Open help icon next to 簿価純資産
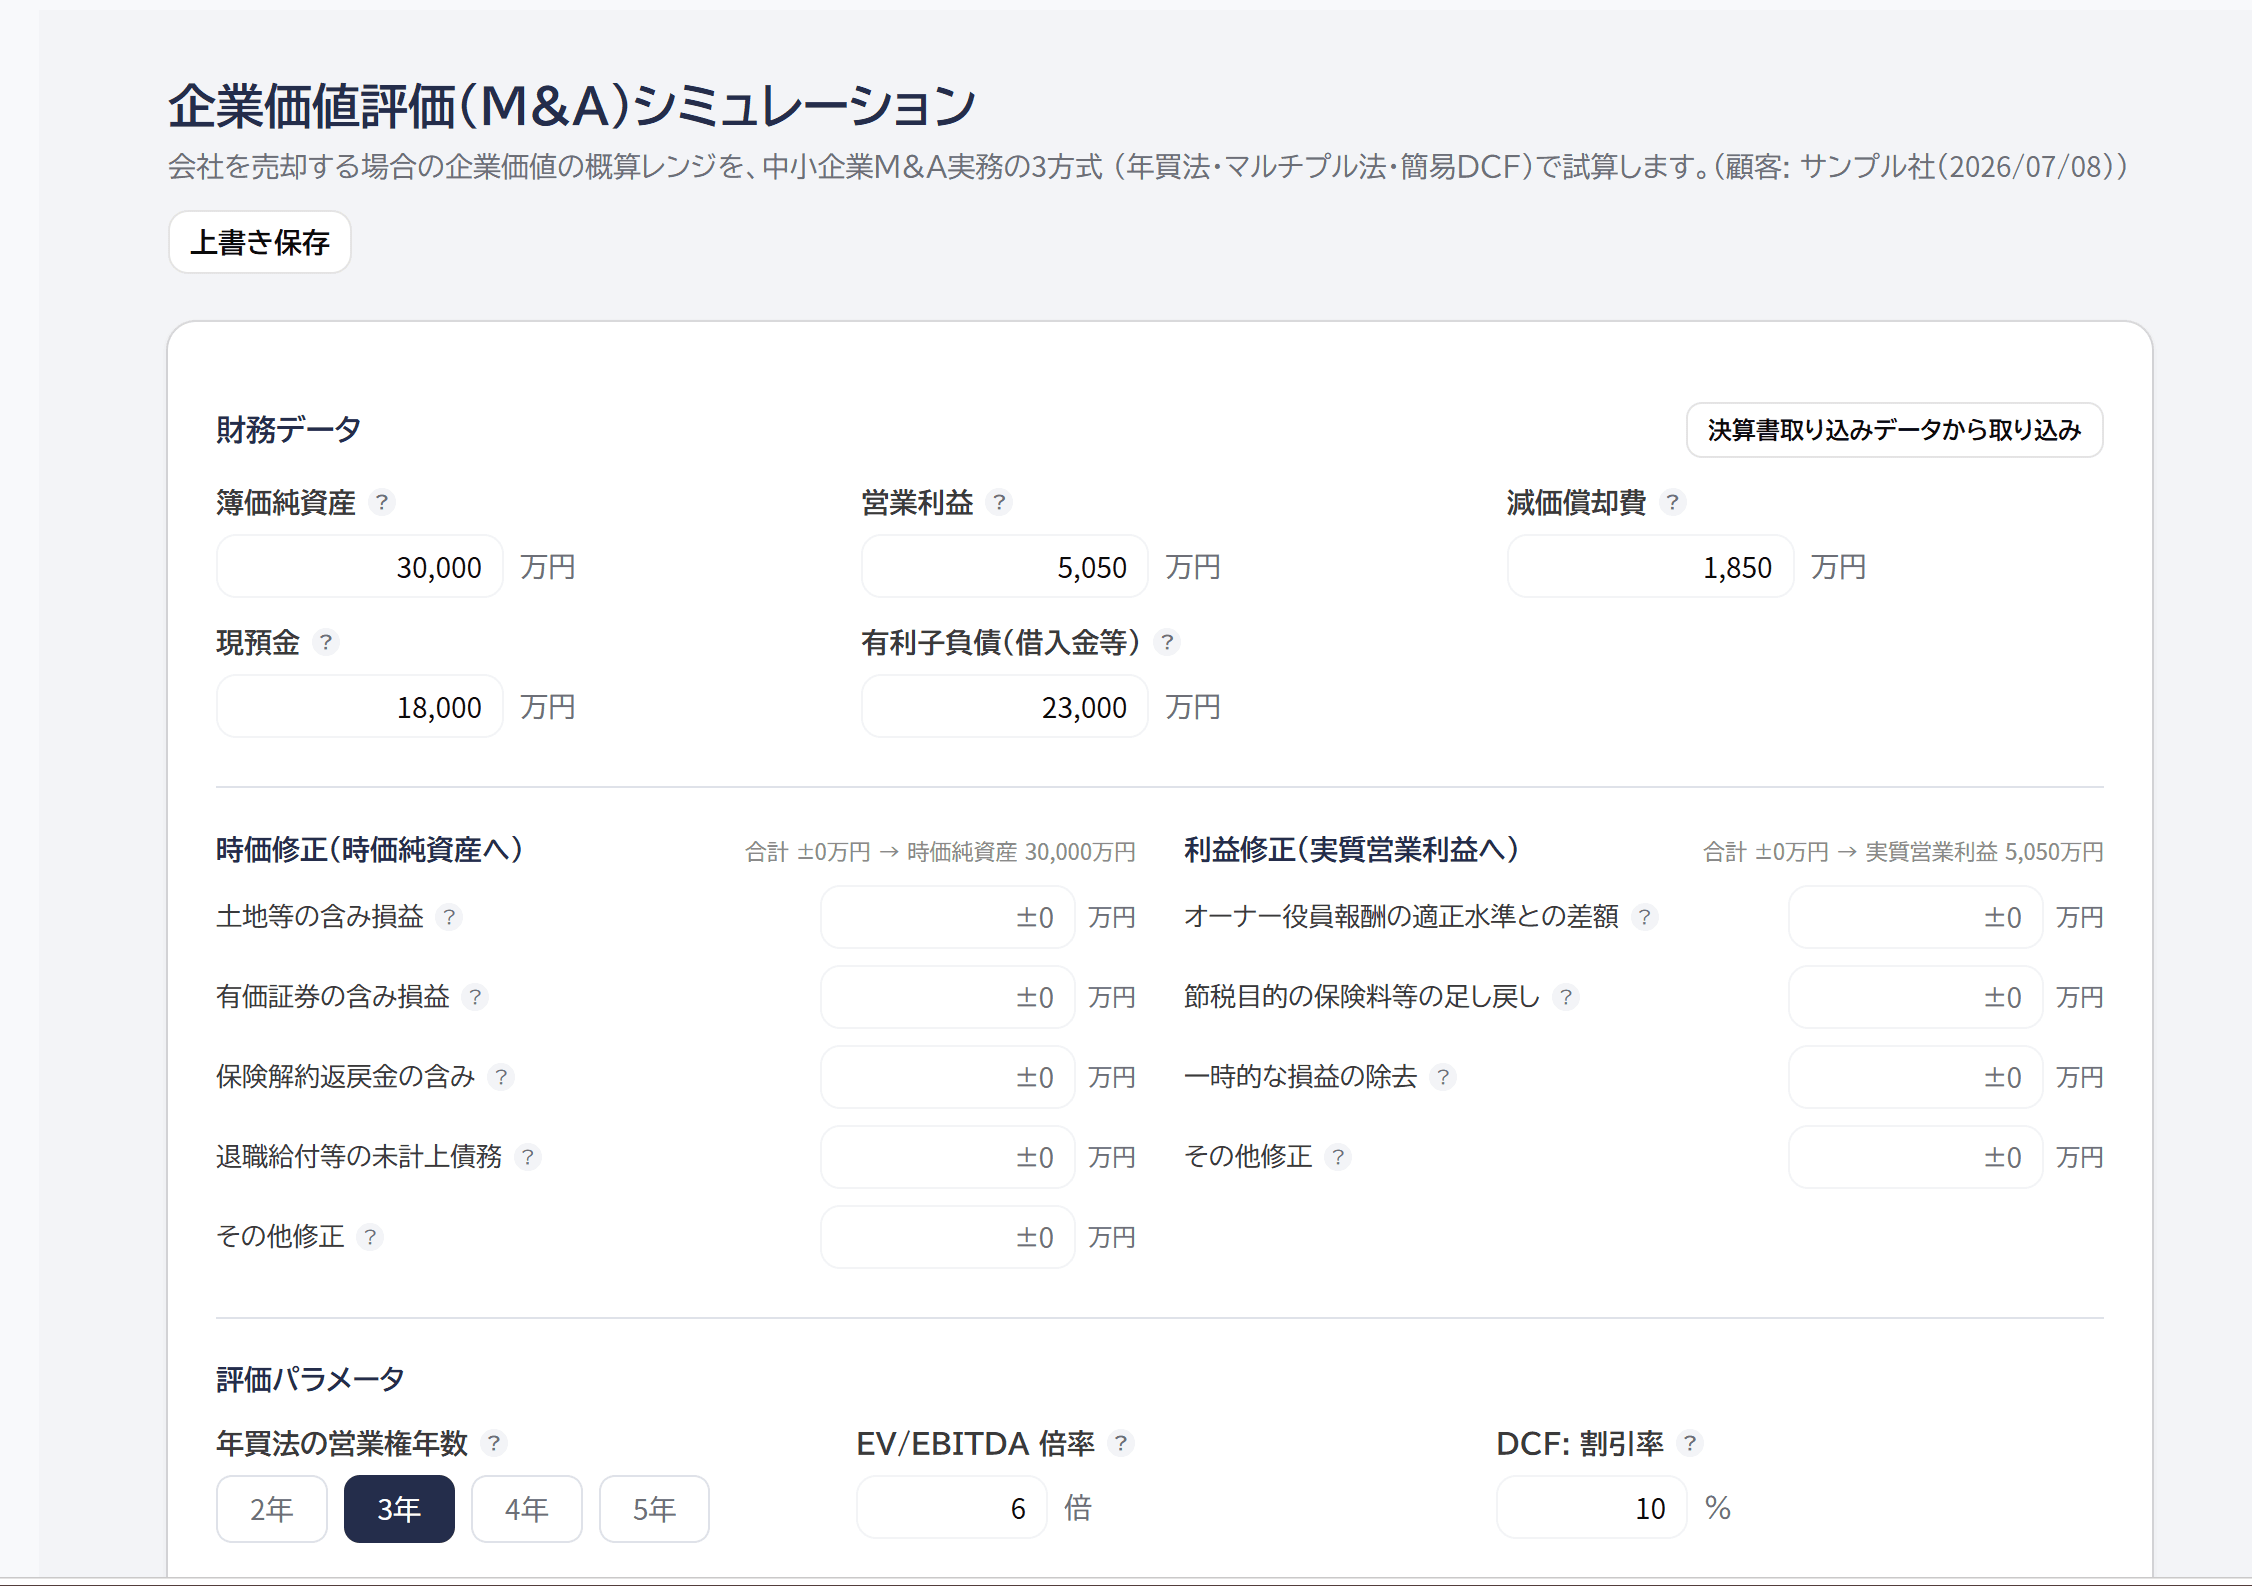 (381, 502)
